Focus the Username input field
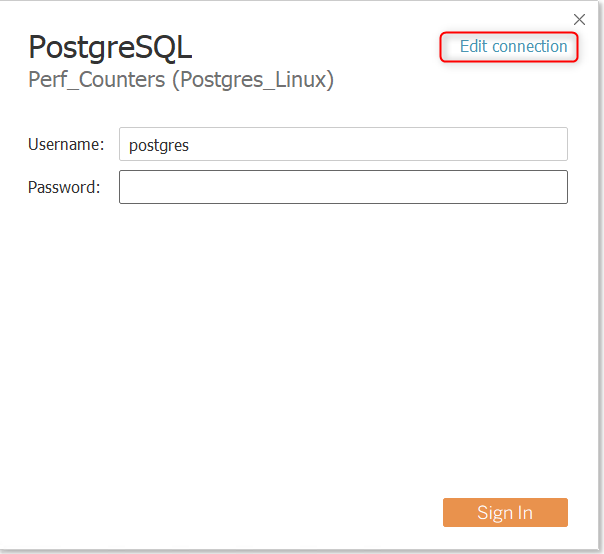Screen dimensions: 604x554 (x=343, y=144)
